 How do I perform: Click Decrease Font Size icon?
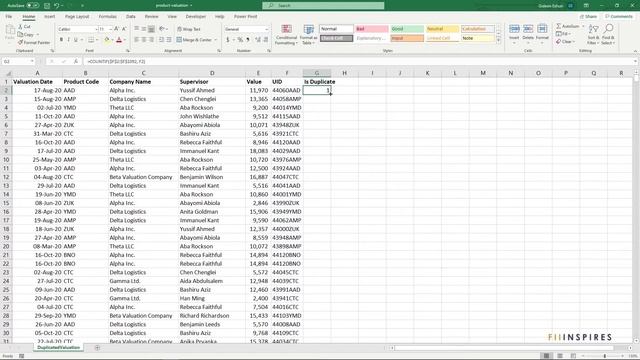click(x=124, y=29)
